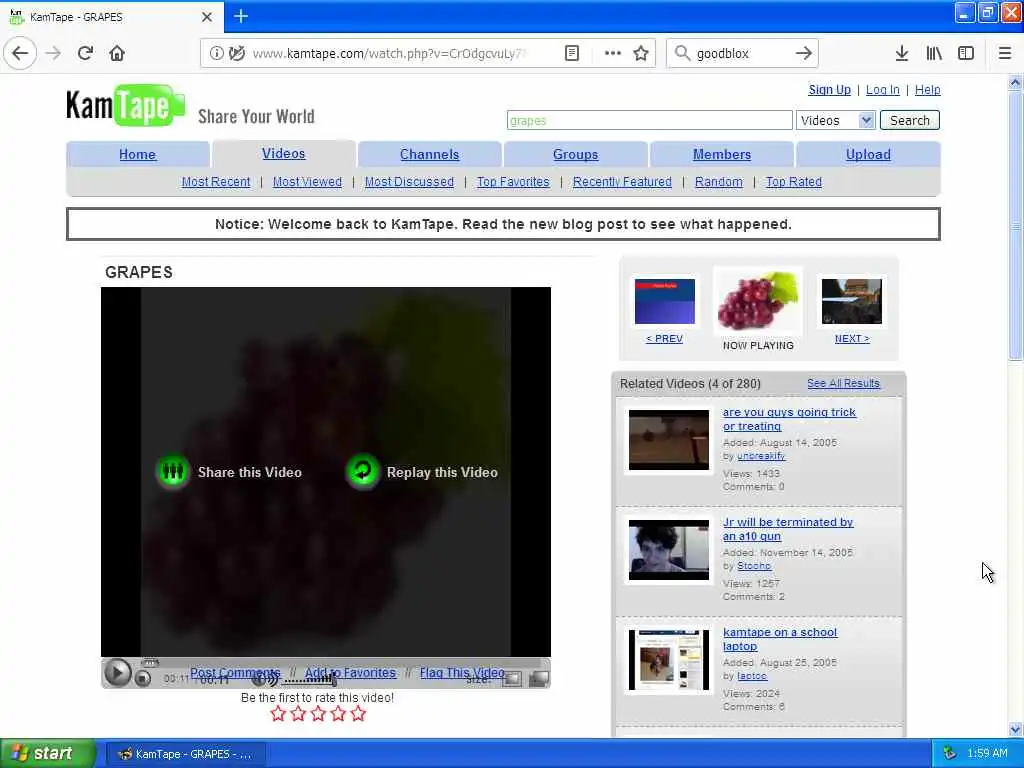Open page actions three-dots menu
Screen dimensions: 1024x768
[x=613, y=54]
